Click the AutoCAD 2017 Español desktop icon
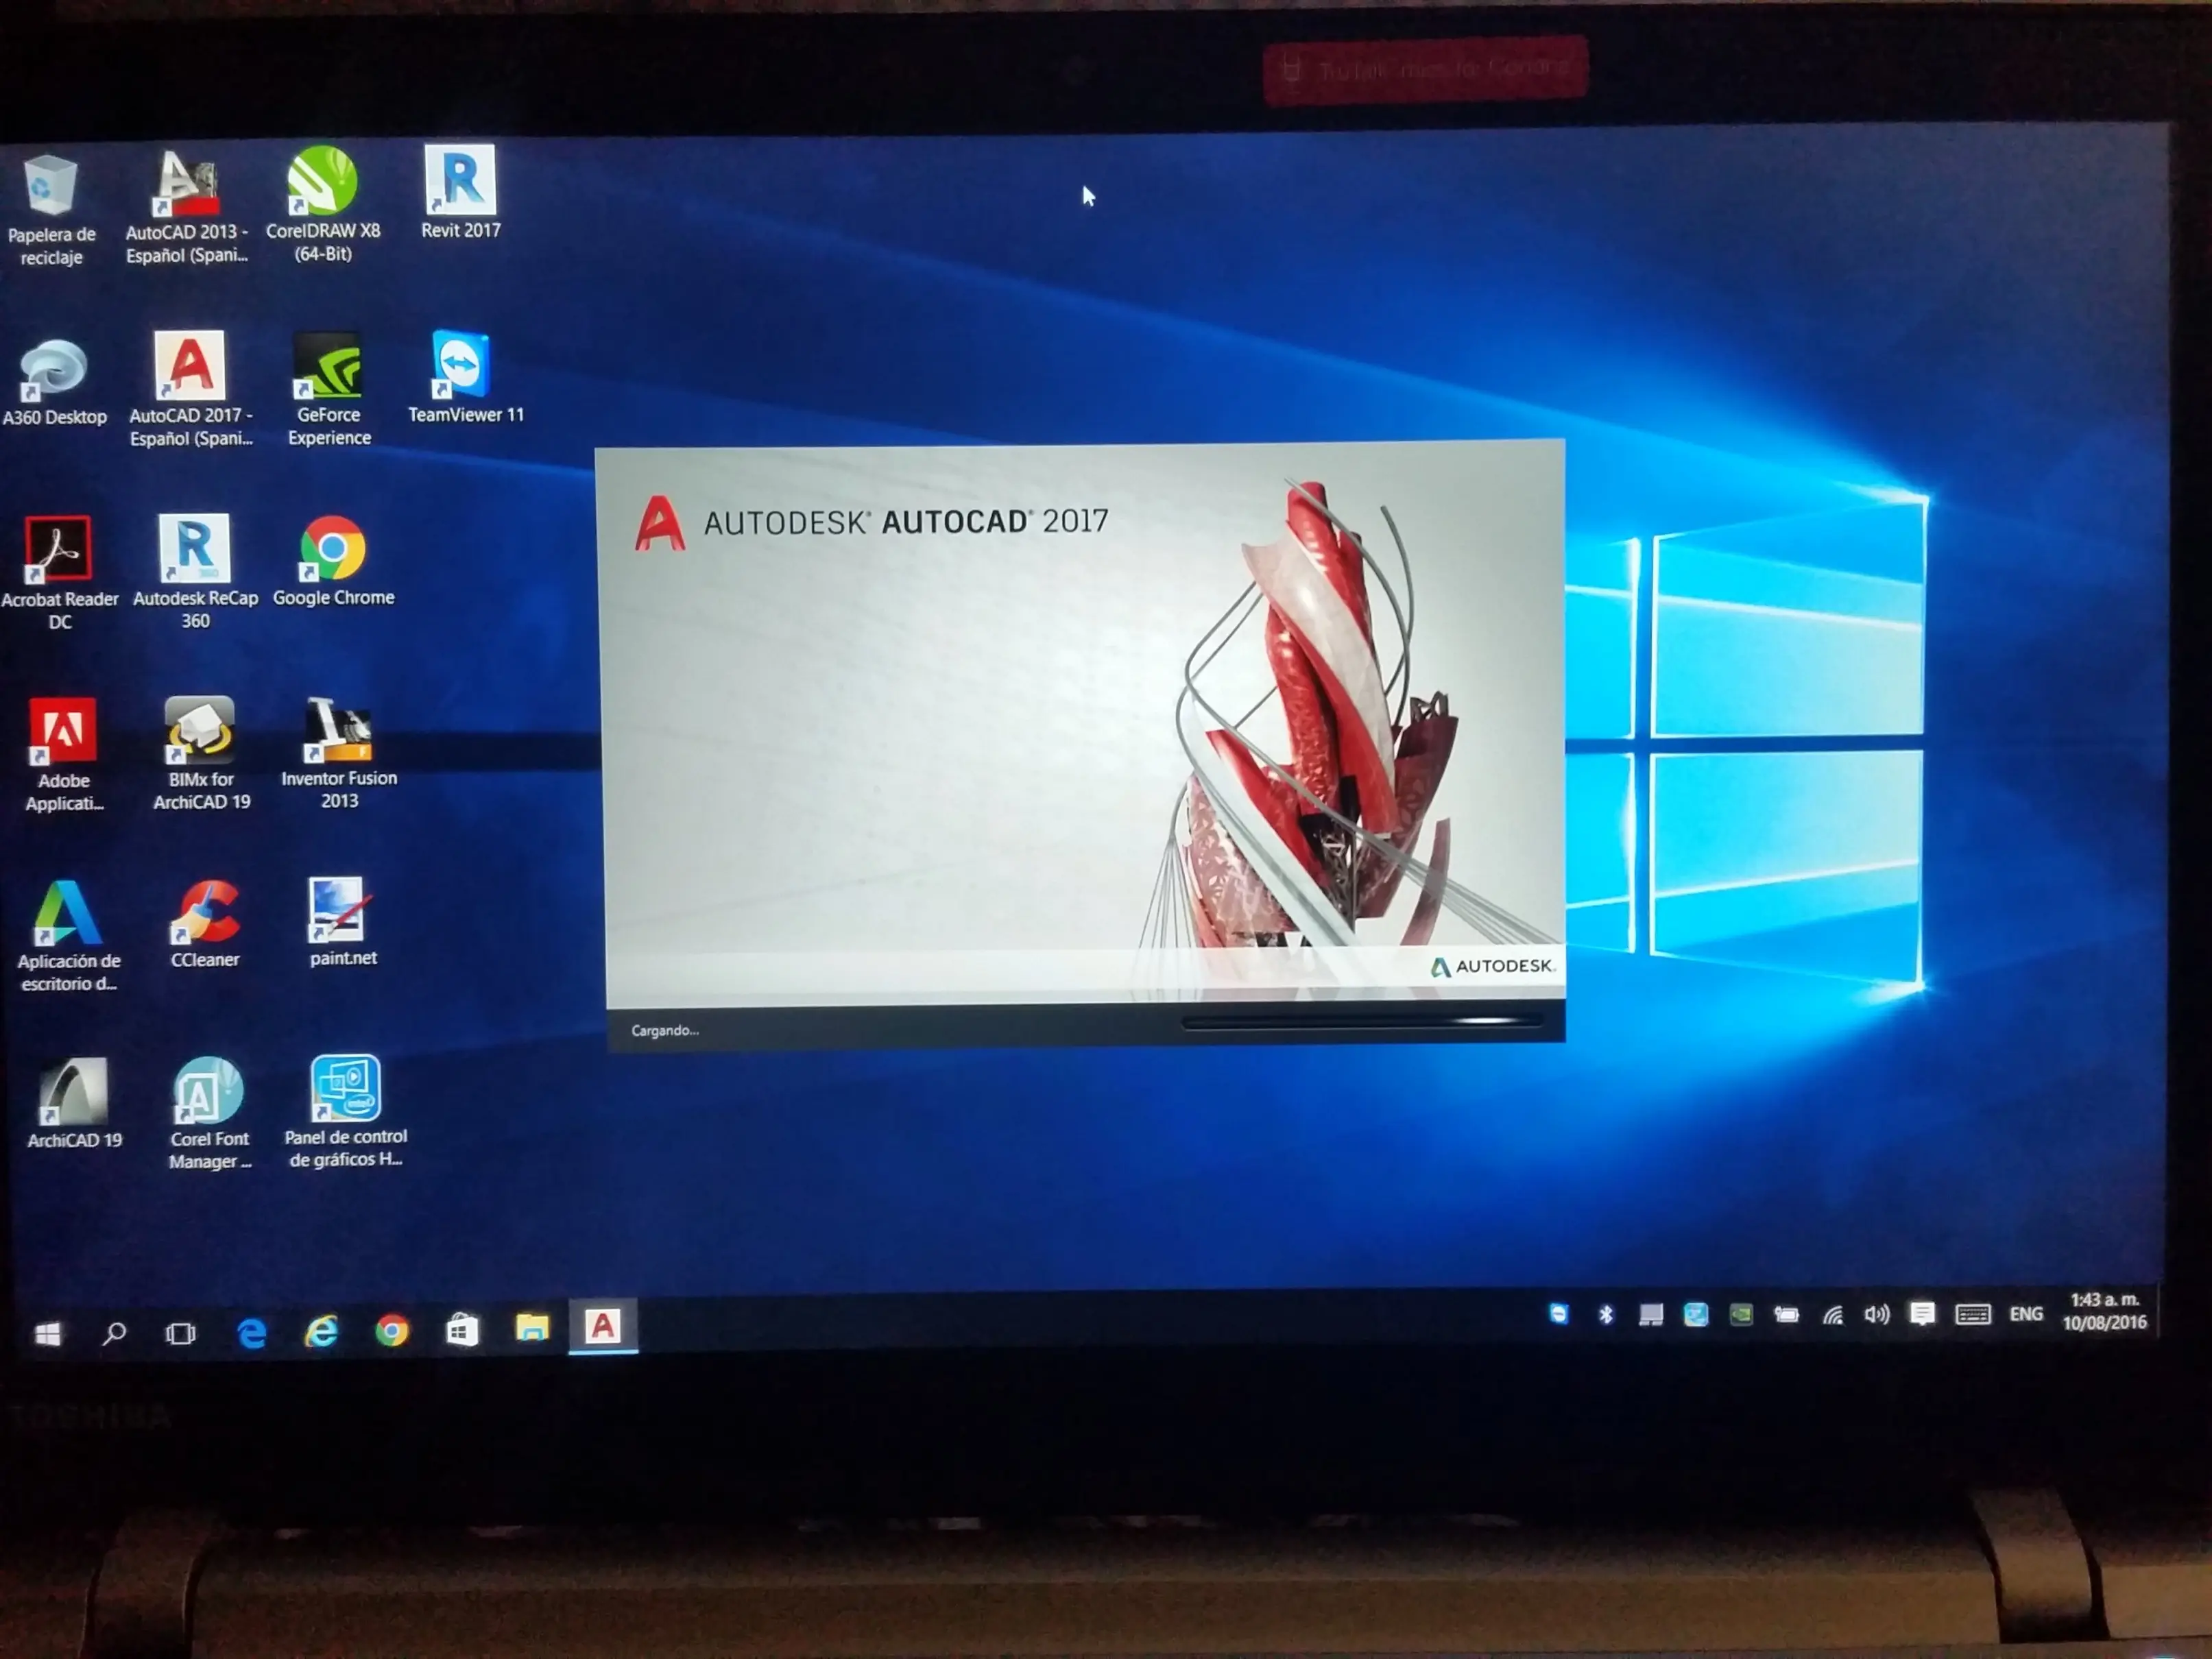The width and height of the screenshot is (2212, 1659). coord(190,389)
